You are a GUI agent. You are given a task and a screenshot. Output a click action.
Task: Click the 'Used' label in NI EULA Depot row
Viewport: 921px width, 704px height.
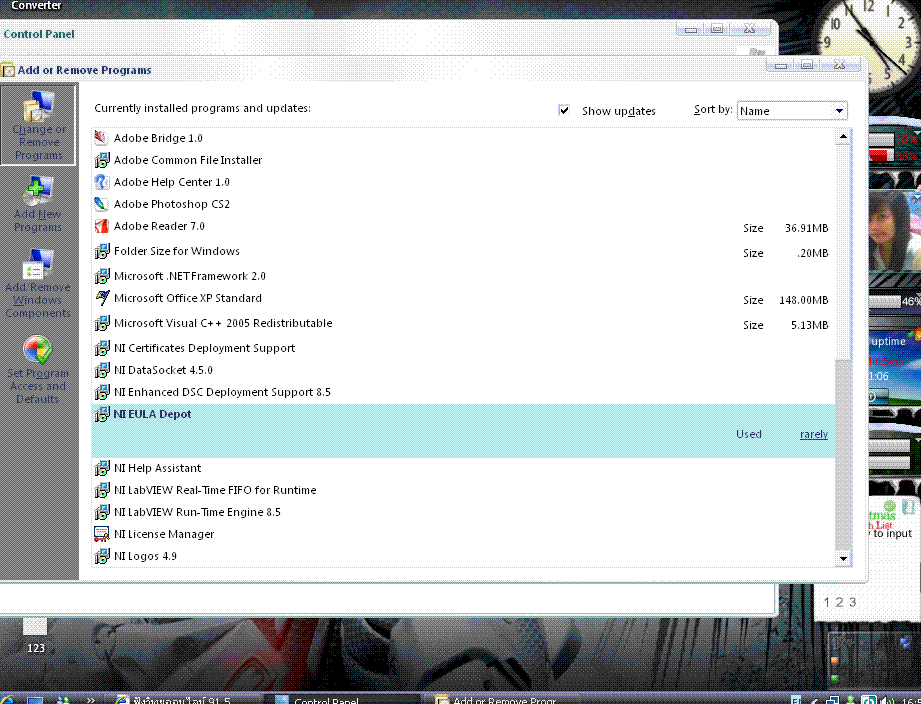pos(749,434)
